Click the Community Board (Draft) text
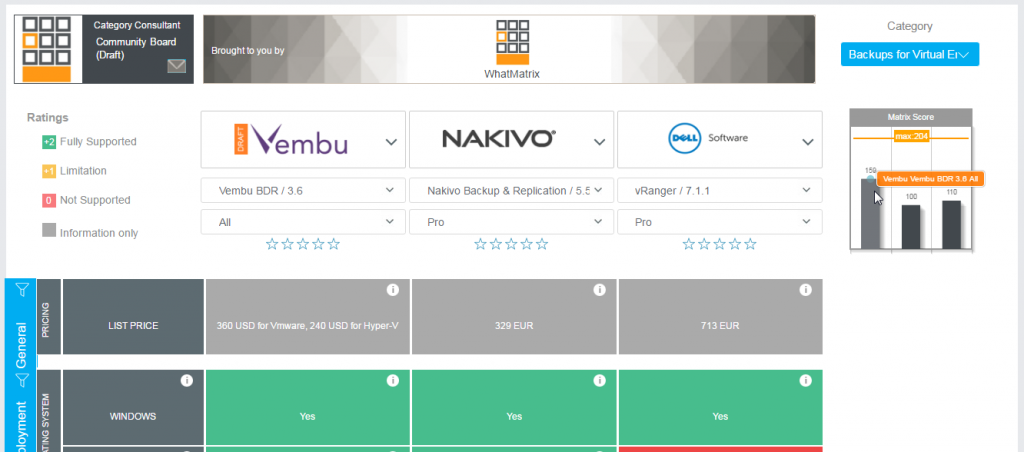The image size is (1024, 452). tap(136, 48)
